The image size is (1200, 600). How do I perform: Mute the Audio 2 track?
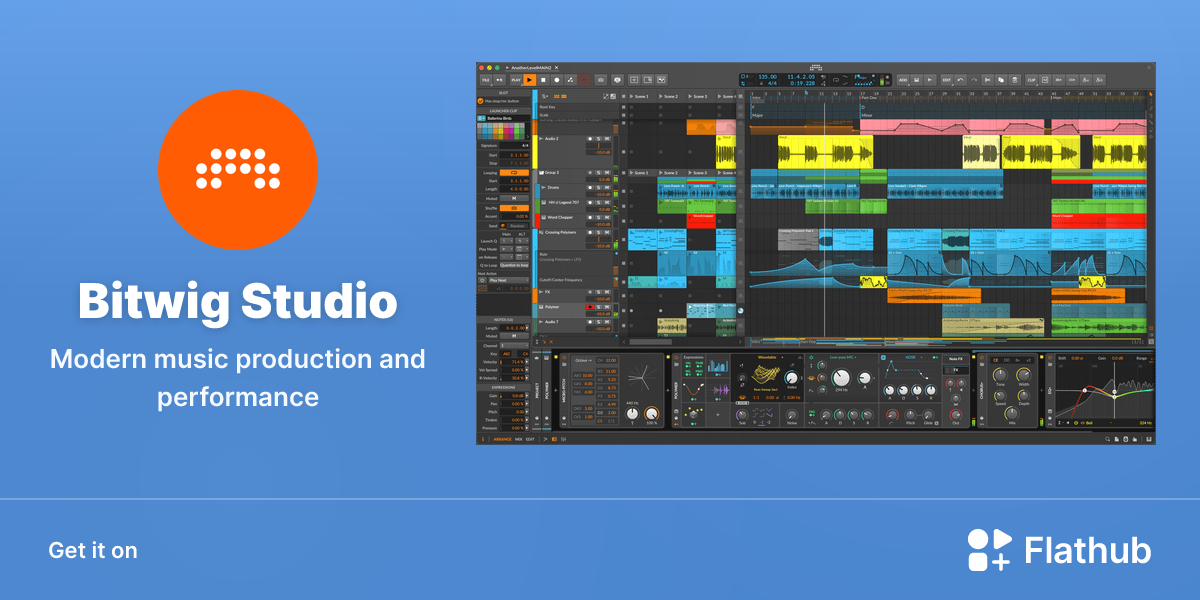click(607, 139)
